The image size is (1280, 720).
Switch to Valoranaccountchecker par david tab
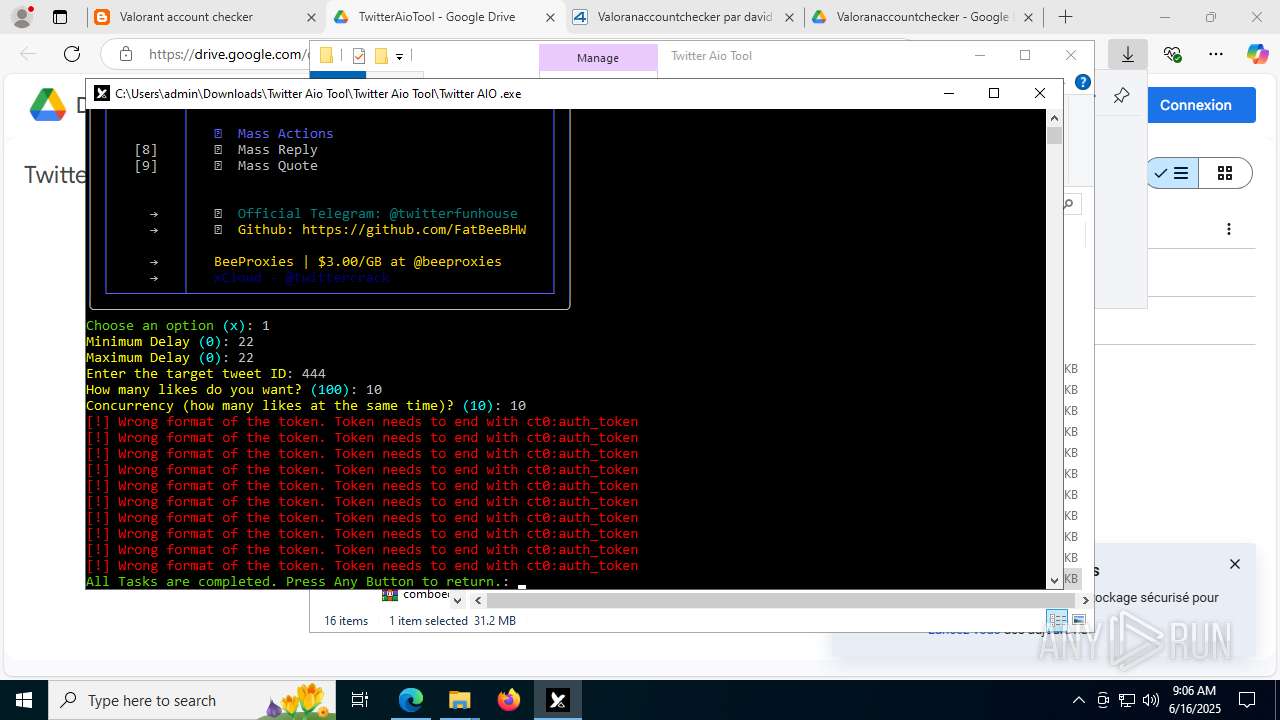684,17
